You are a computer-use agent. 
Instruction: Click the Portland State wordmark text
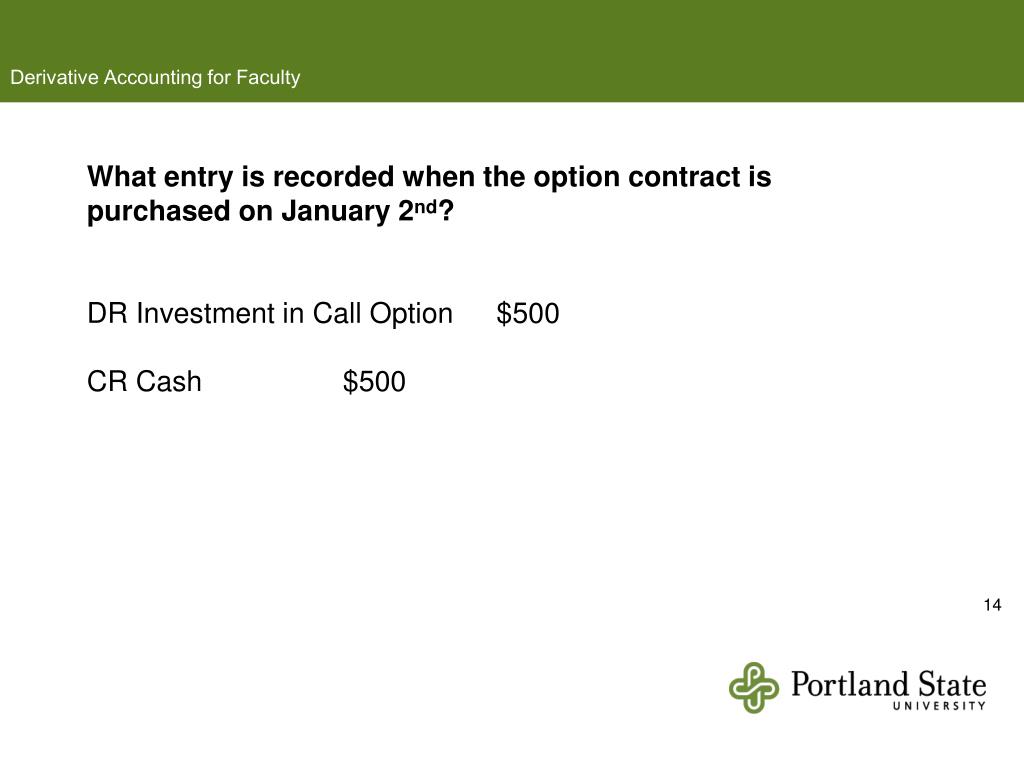click(x=888, y=684)
